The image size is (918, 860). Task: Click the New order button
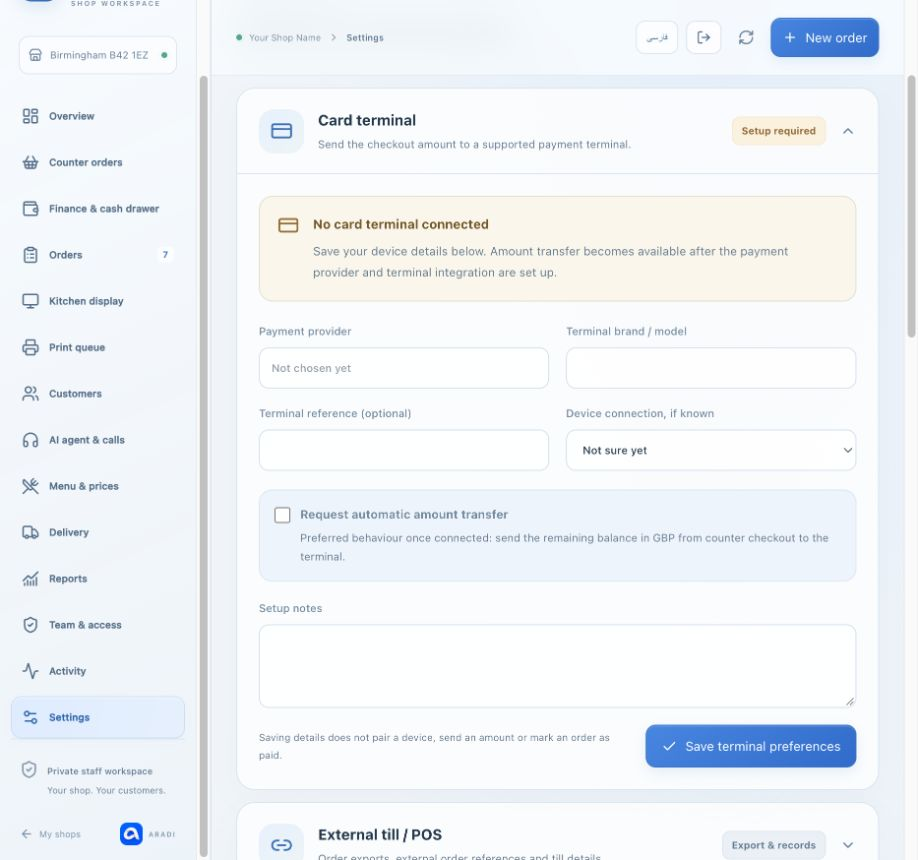824,37
